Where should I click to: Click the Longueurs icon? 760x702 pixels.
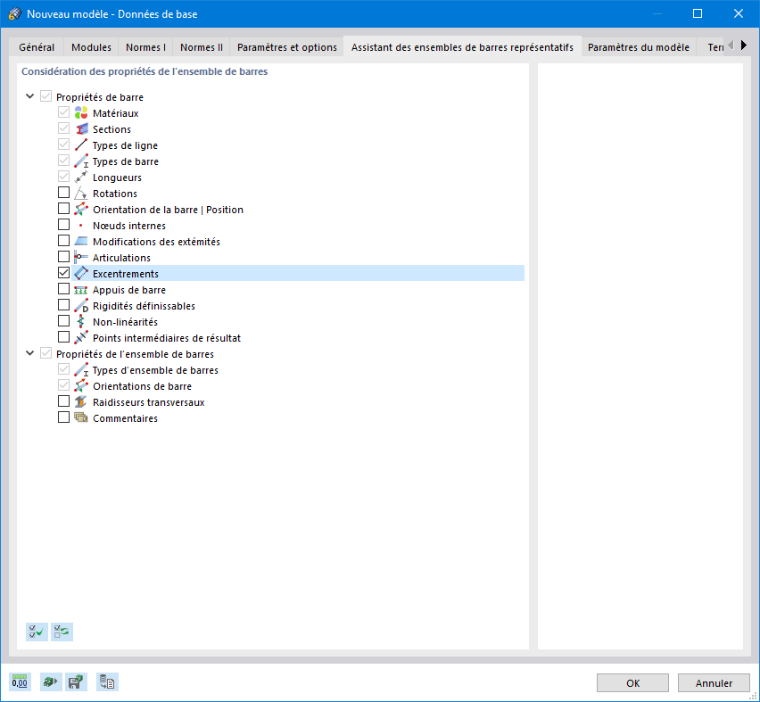pyautogui.click(x=81, y=177)
